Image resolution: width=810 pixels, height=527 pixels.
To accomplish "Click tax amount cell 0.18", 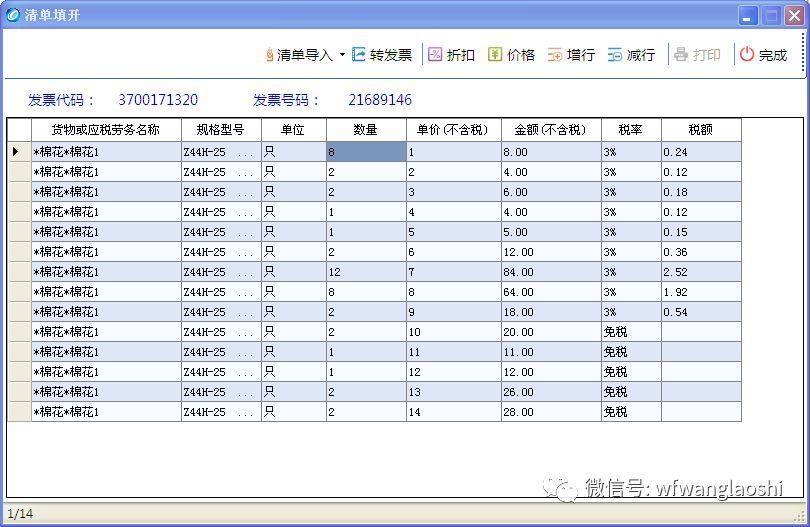I will 701,192.
